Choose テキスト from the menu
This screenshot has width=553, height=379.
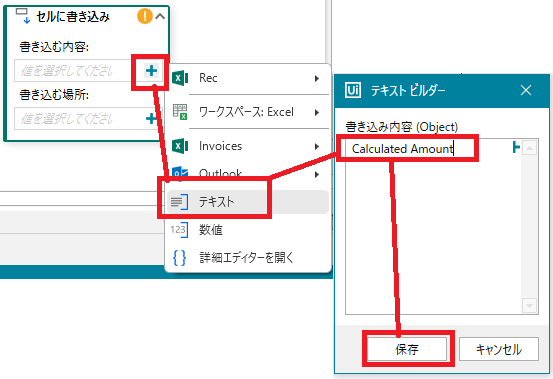[248, 202]
